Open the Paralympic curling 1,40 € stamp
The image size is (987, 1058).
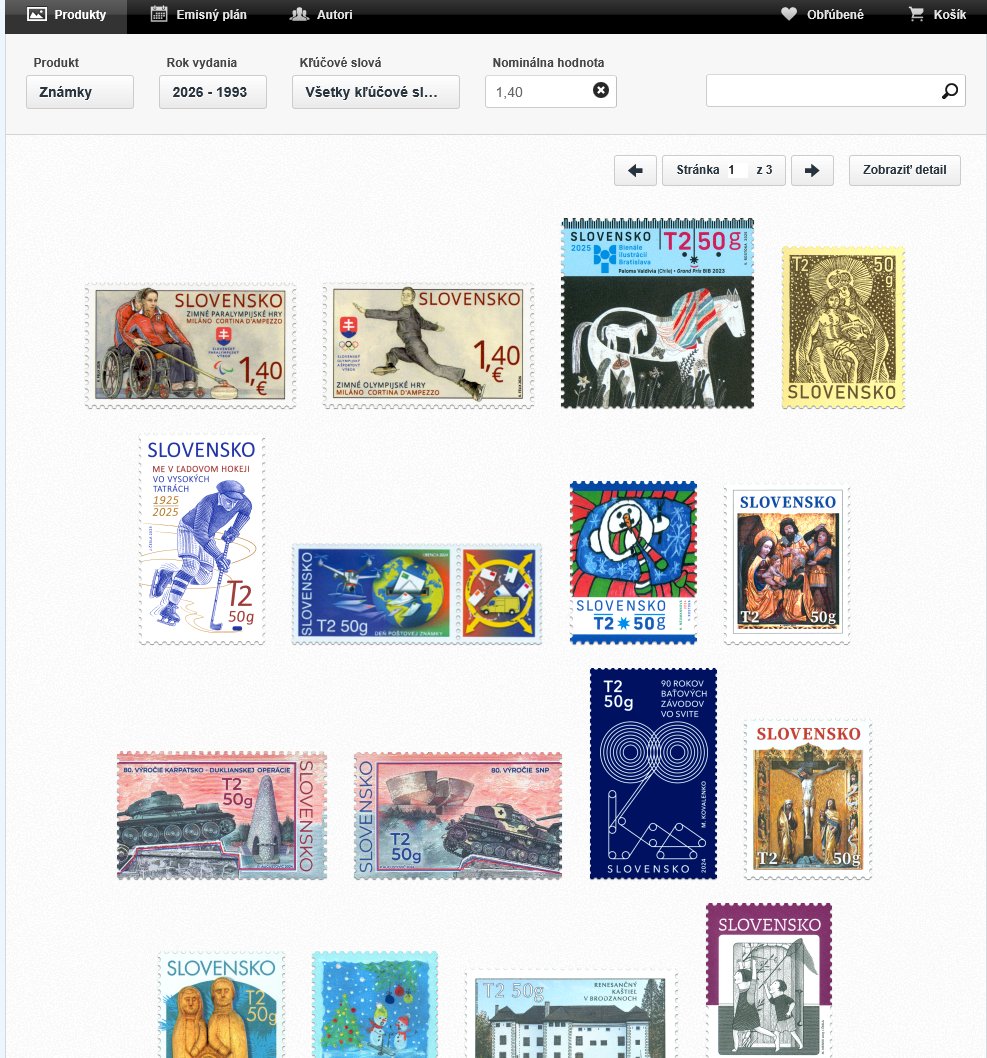pos(190,345)
